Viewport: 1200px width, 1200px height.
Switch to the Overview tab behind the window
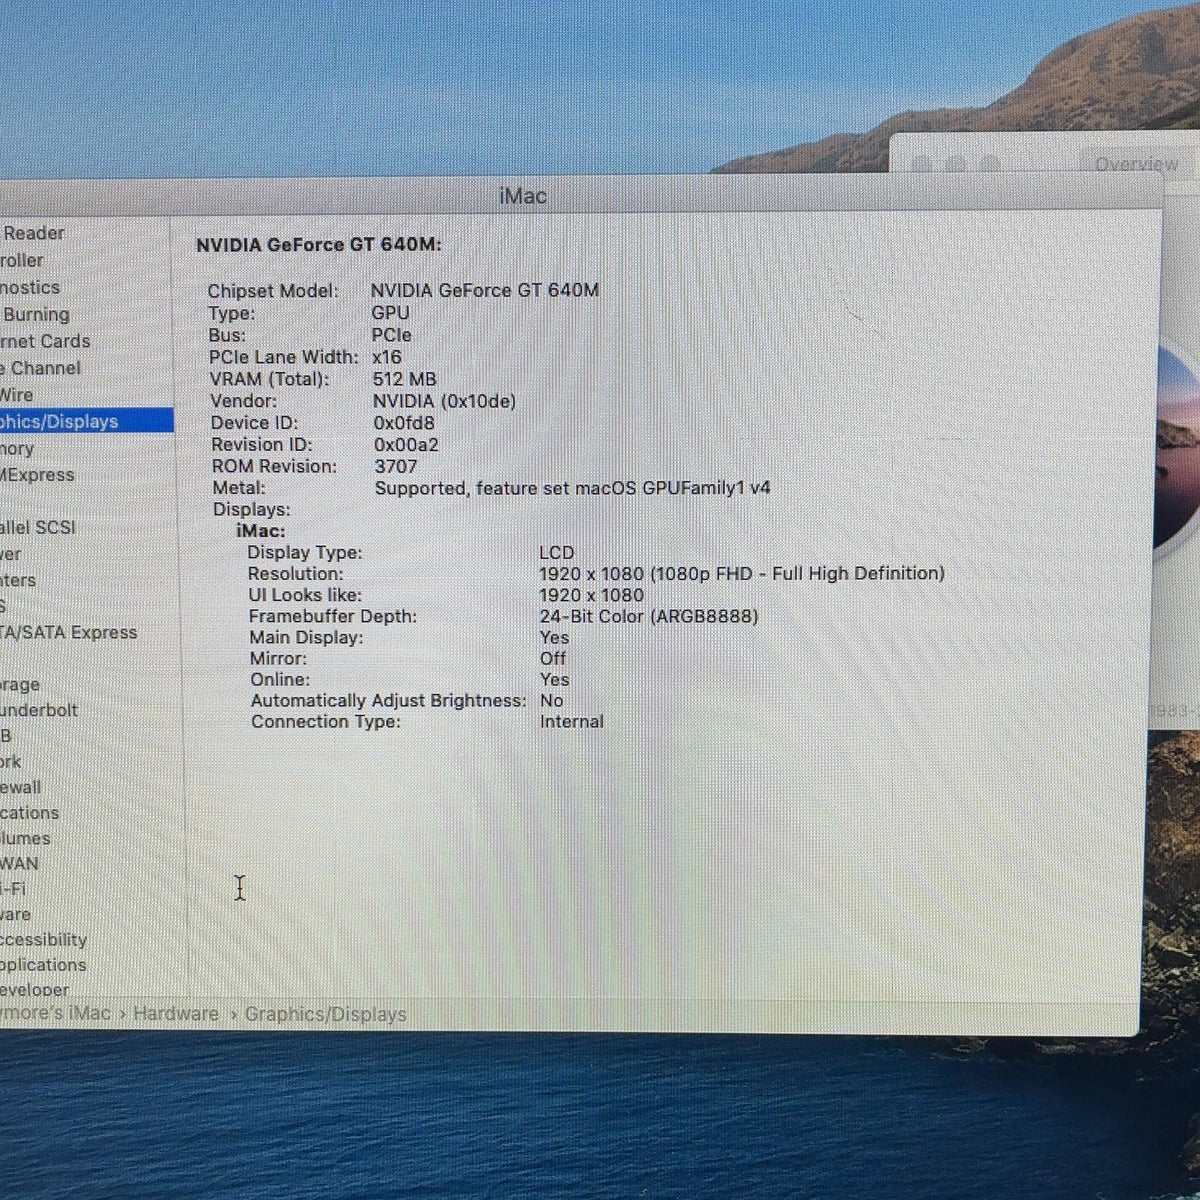click(1136, 164)
